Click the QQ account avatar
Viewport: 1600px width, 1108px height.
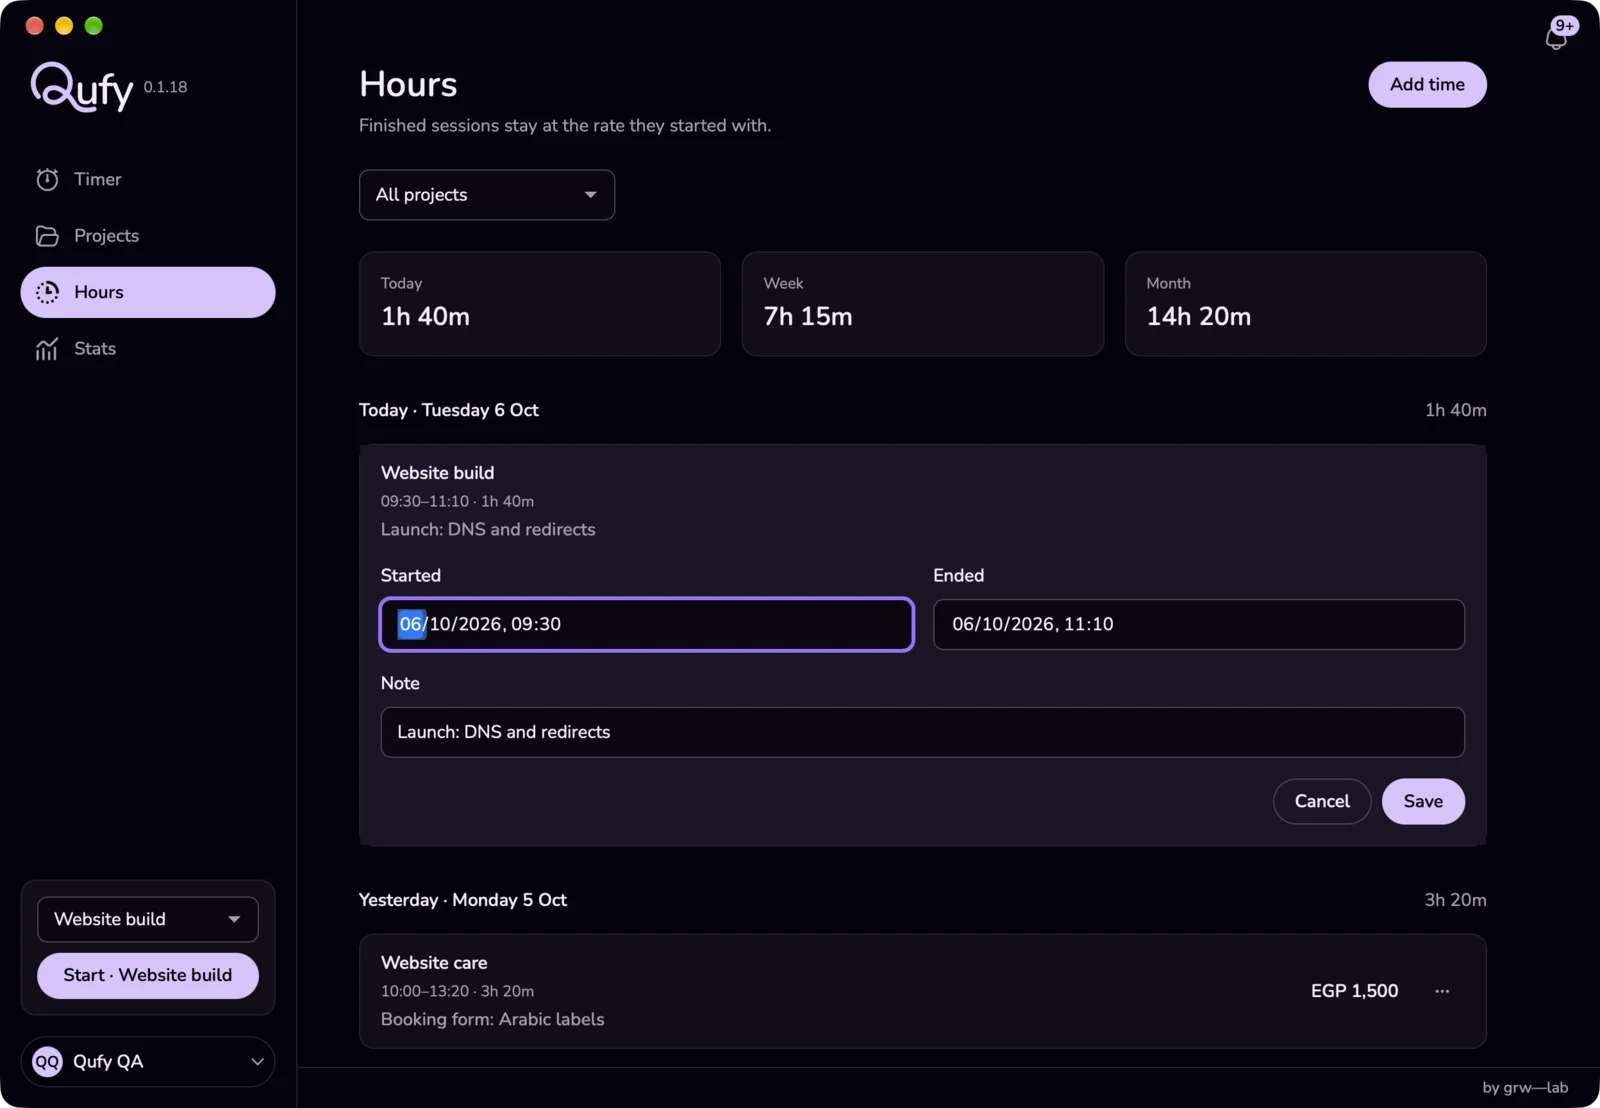click(x=47, y=1062)
